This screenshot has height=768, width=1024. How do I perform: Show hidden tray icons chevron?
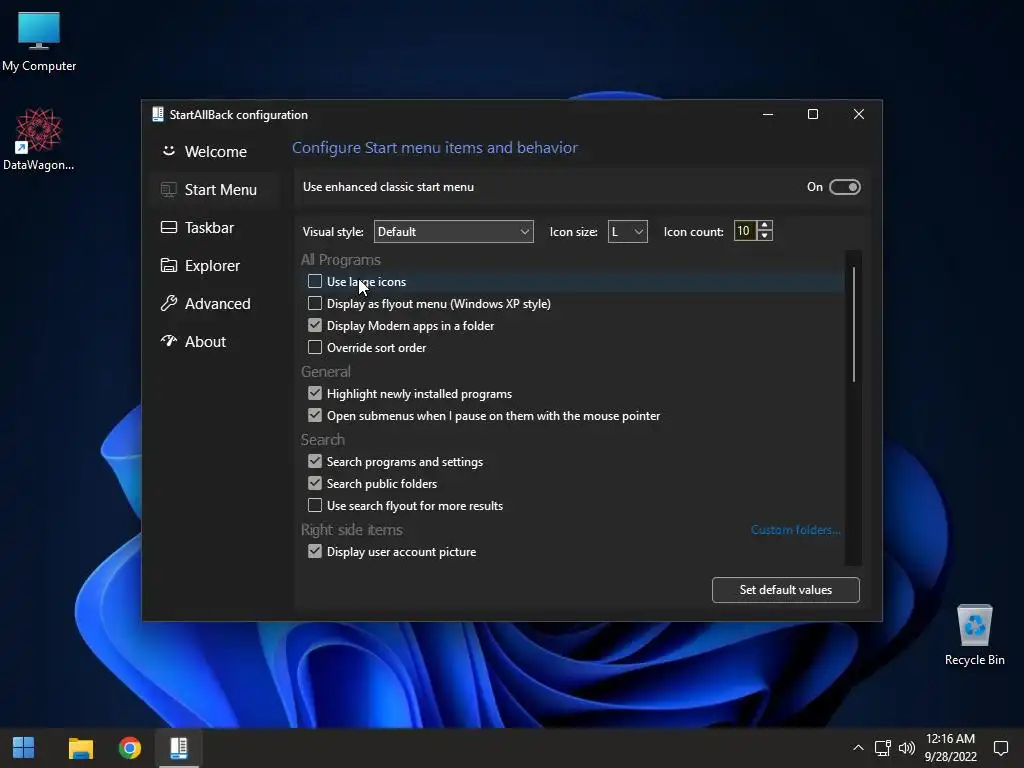point(858,748)
